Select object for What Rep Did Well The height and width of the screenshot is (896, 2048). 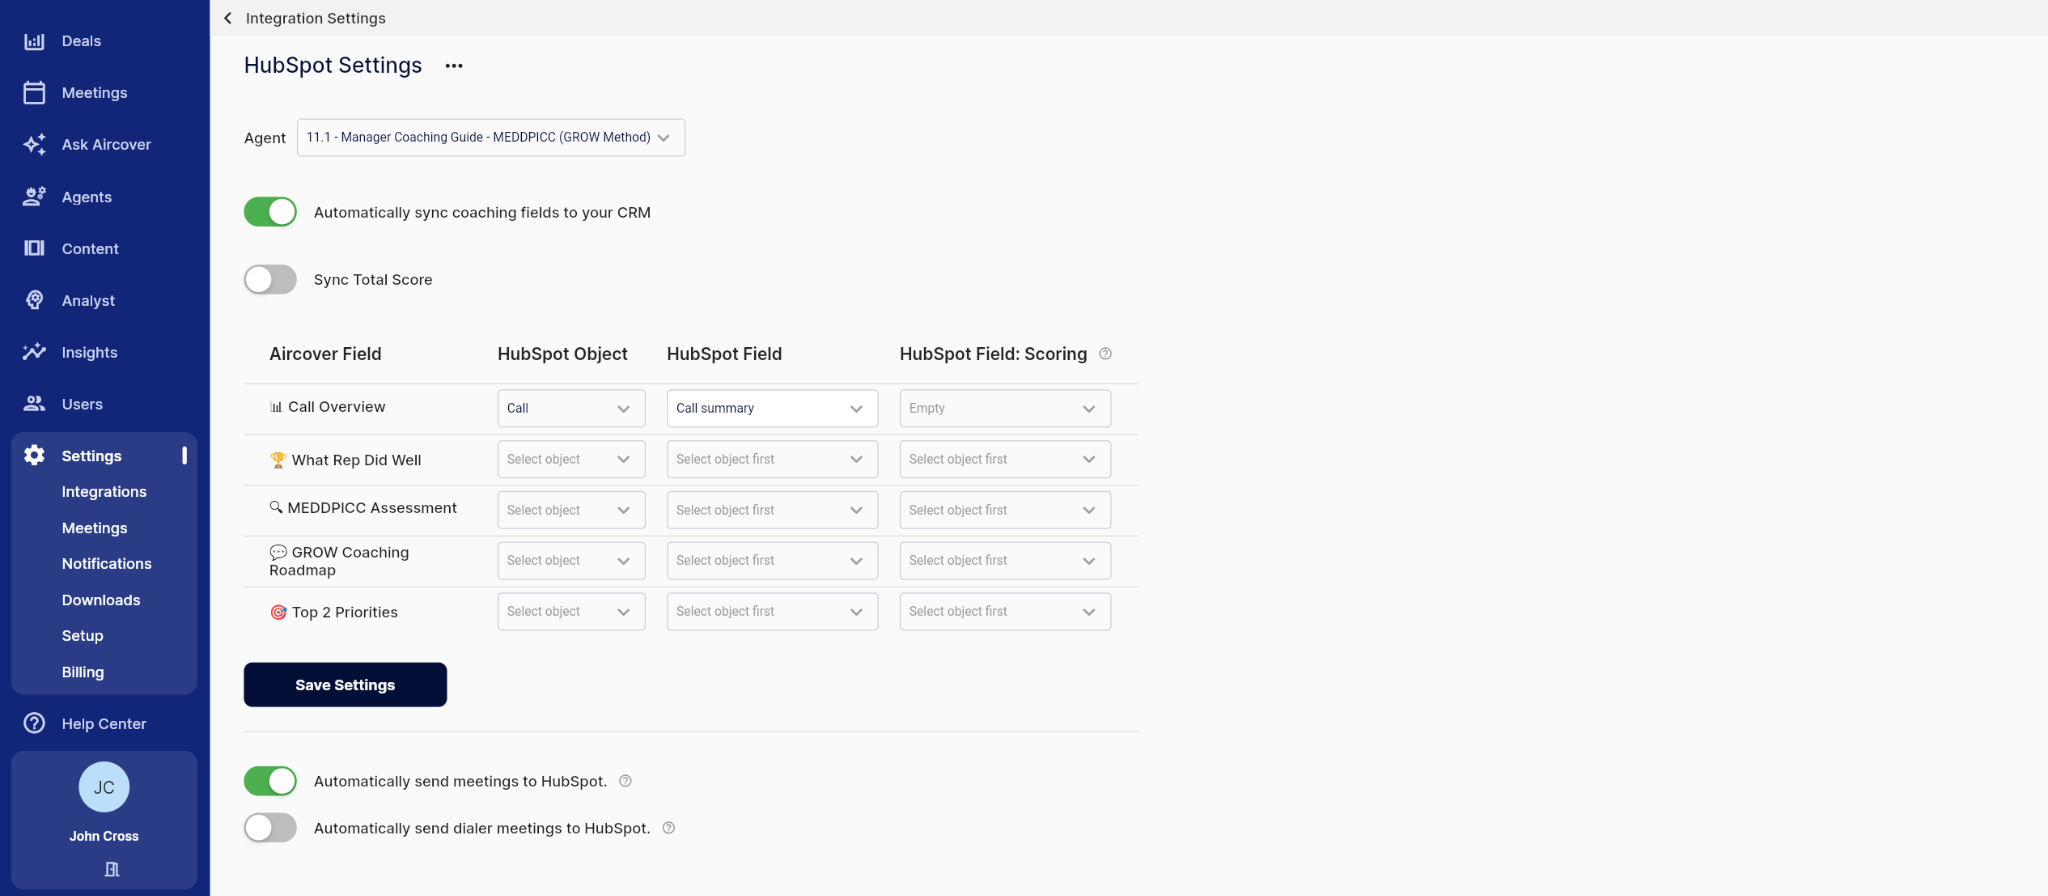pos(571,459)
